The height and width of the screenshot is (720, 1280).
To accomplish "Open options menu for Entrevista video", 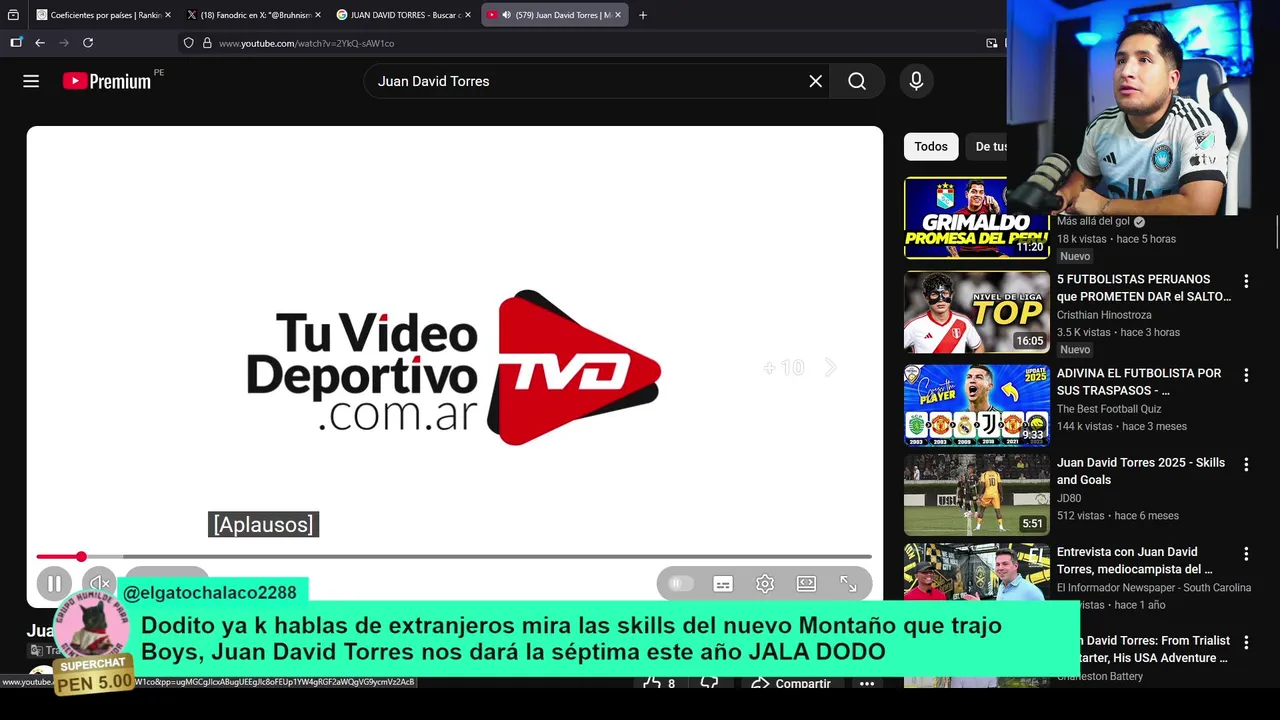I will click(x=1246, y=554).
